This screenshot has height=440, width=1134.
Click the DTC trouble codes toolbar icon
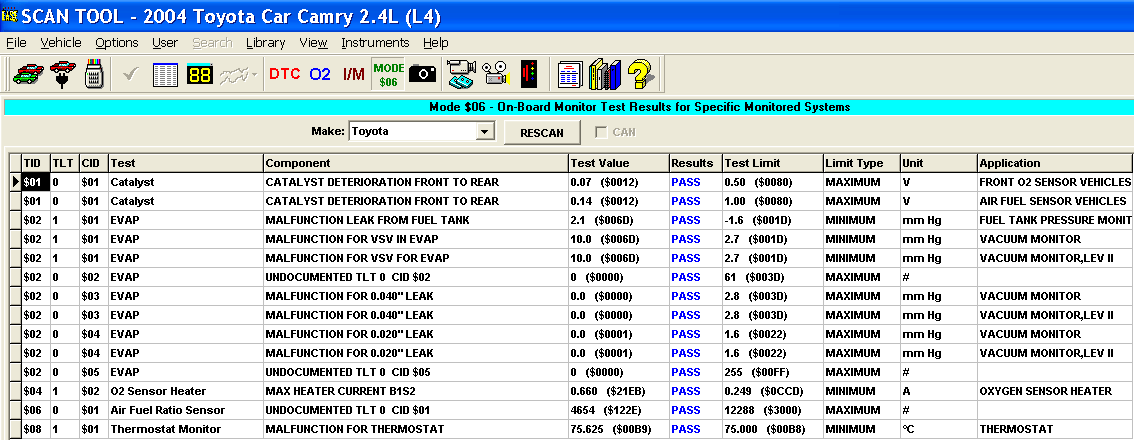pyautogui.click(x=284, y=74)
